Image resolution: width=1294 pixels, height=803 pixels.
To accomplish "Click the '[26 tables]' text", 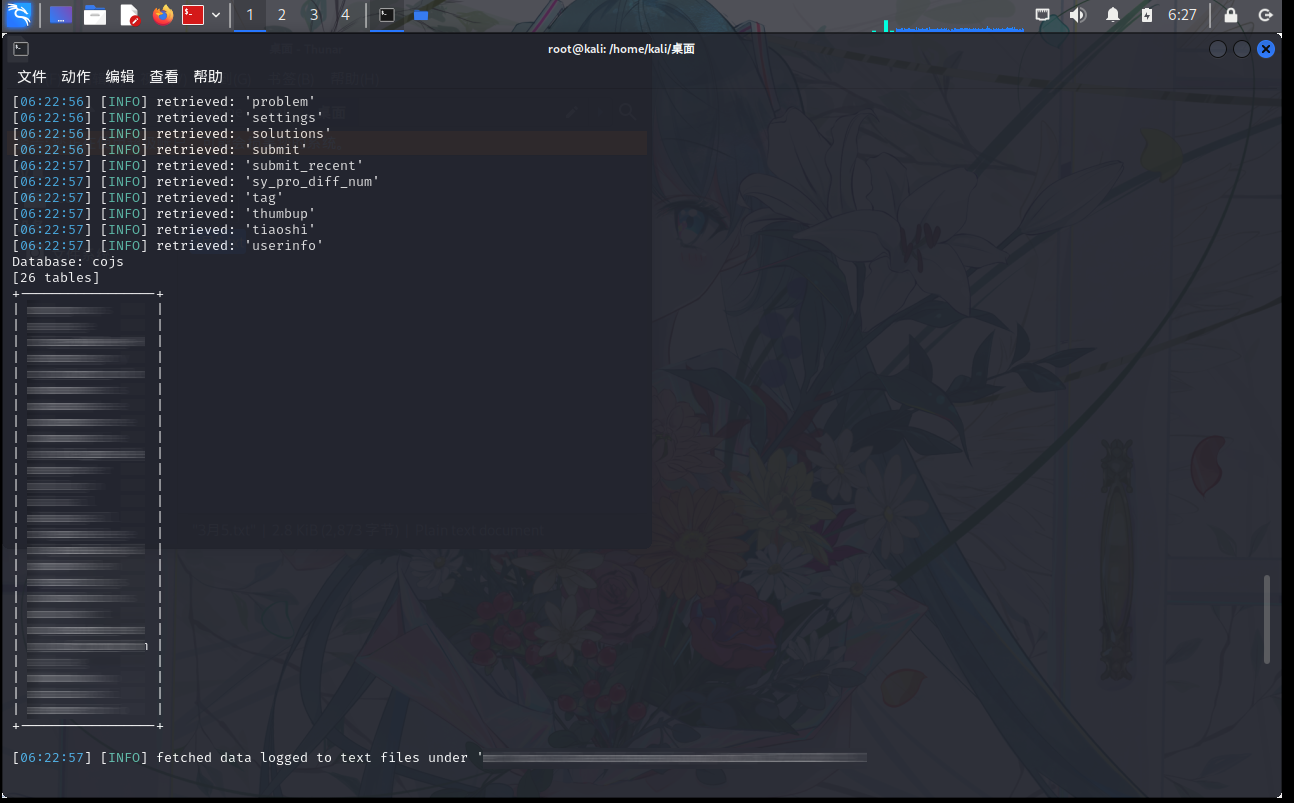I will point(56,277).
